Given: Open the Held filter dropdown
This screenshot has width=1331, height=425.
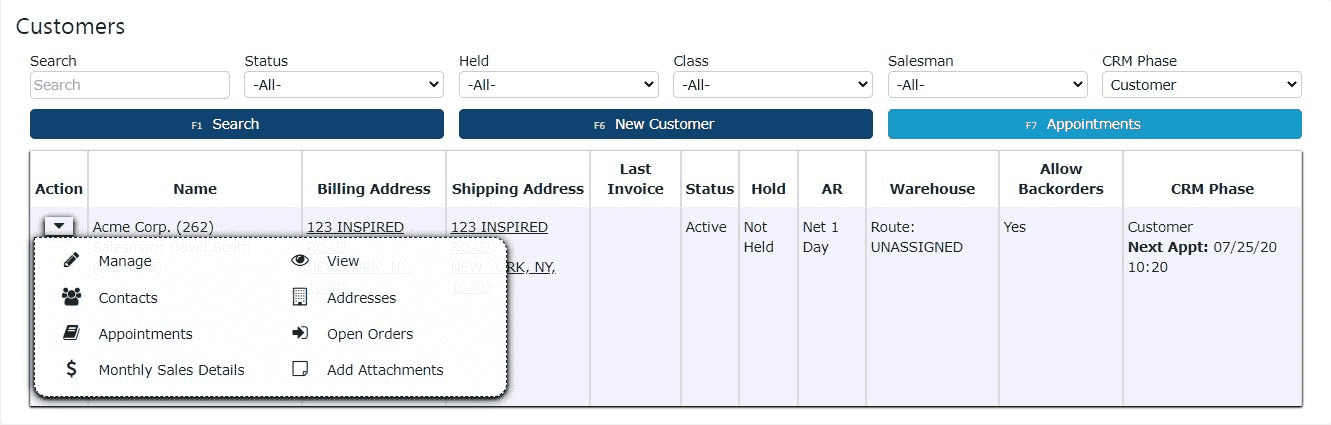Looking at the screenshot, I should click(x=558, y=85).
